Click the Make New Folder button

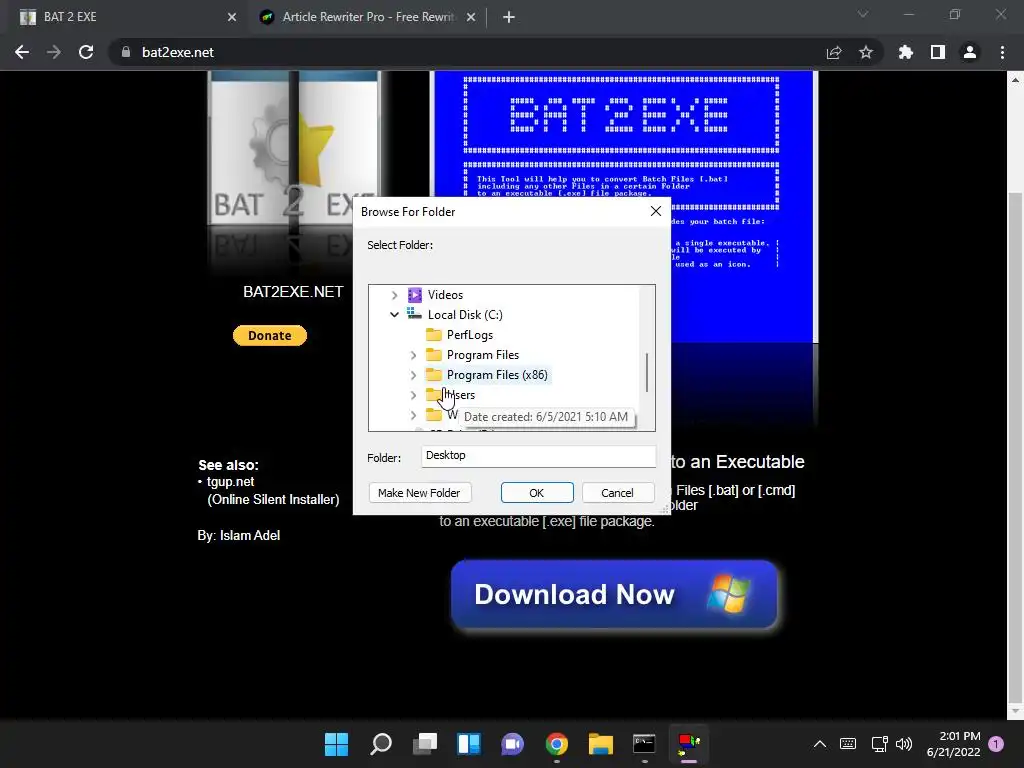(x=419, y=493)
